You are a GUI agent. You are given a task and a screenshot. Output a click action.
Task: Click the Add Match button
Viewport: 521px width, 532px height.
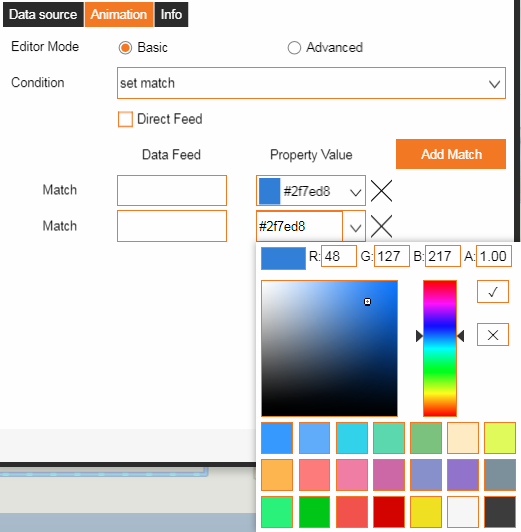click(x=451, y=154)
